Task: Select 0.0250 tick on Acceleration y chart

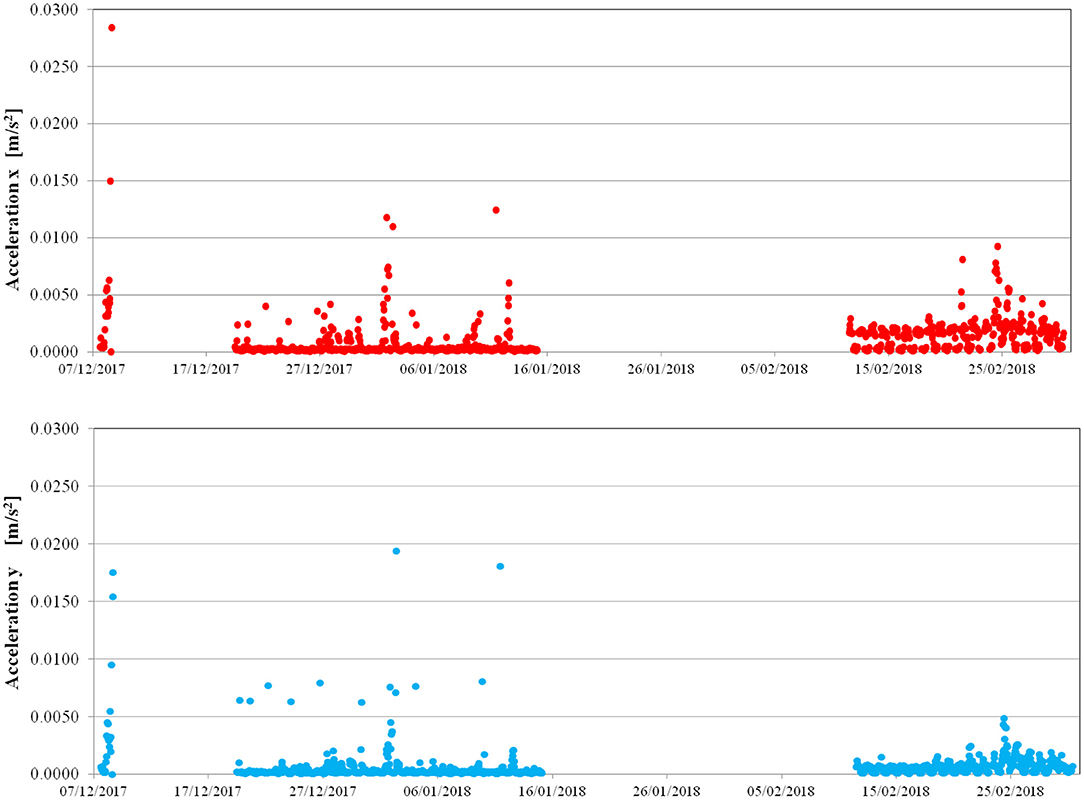Action: click(x=54, y=486)
